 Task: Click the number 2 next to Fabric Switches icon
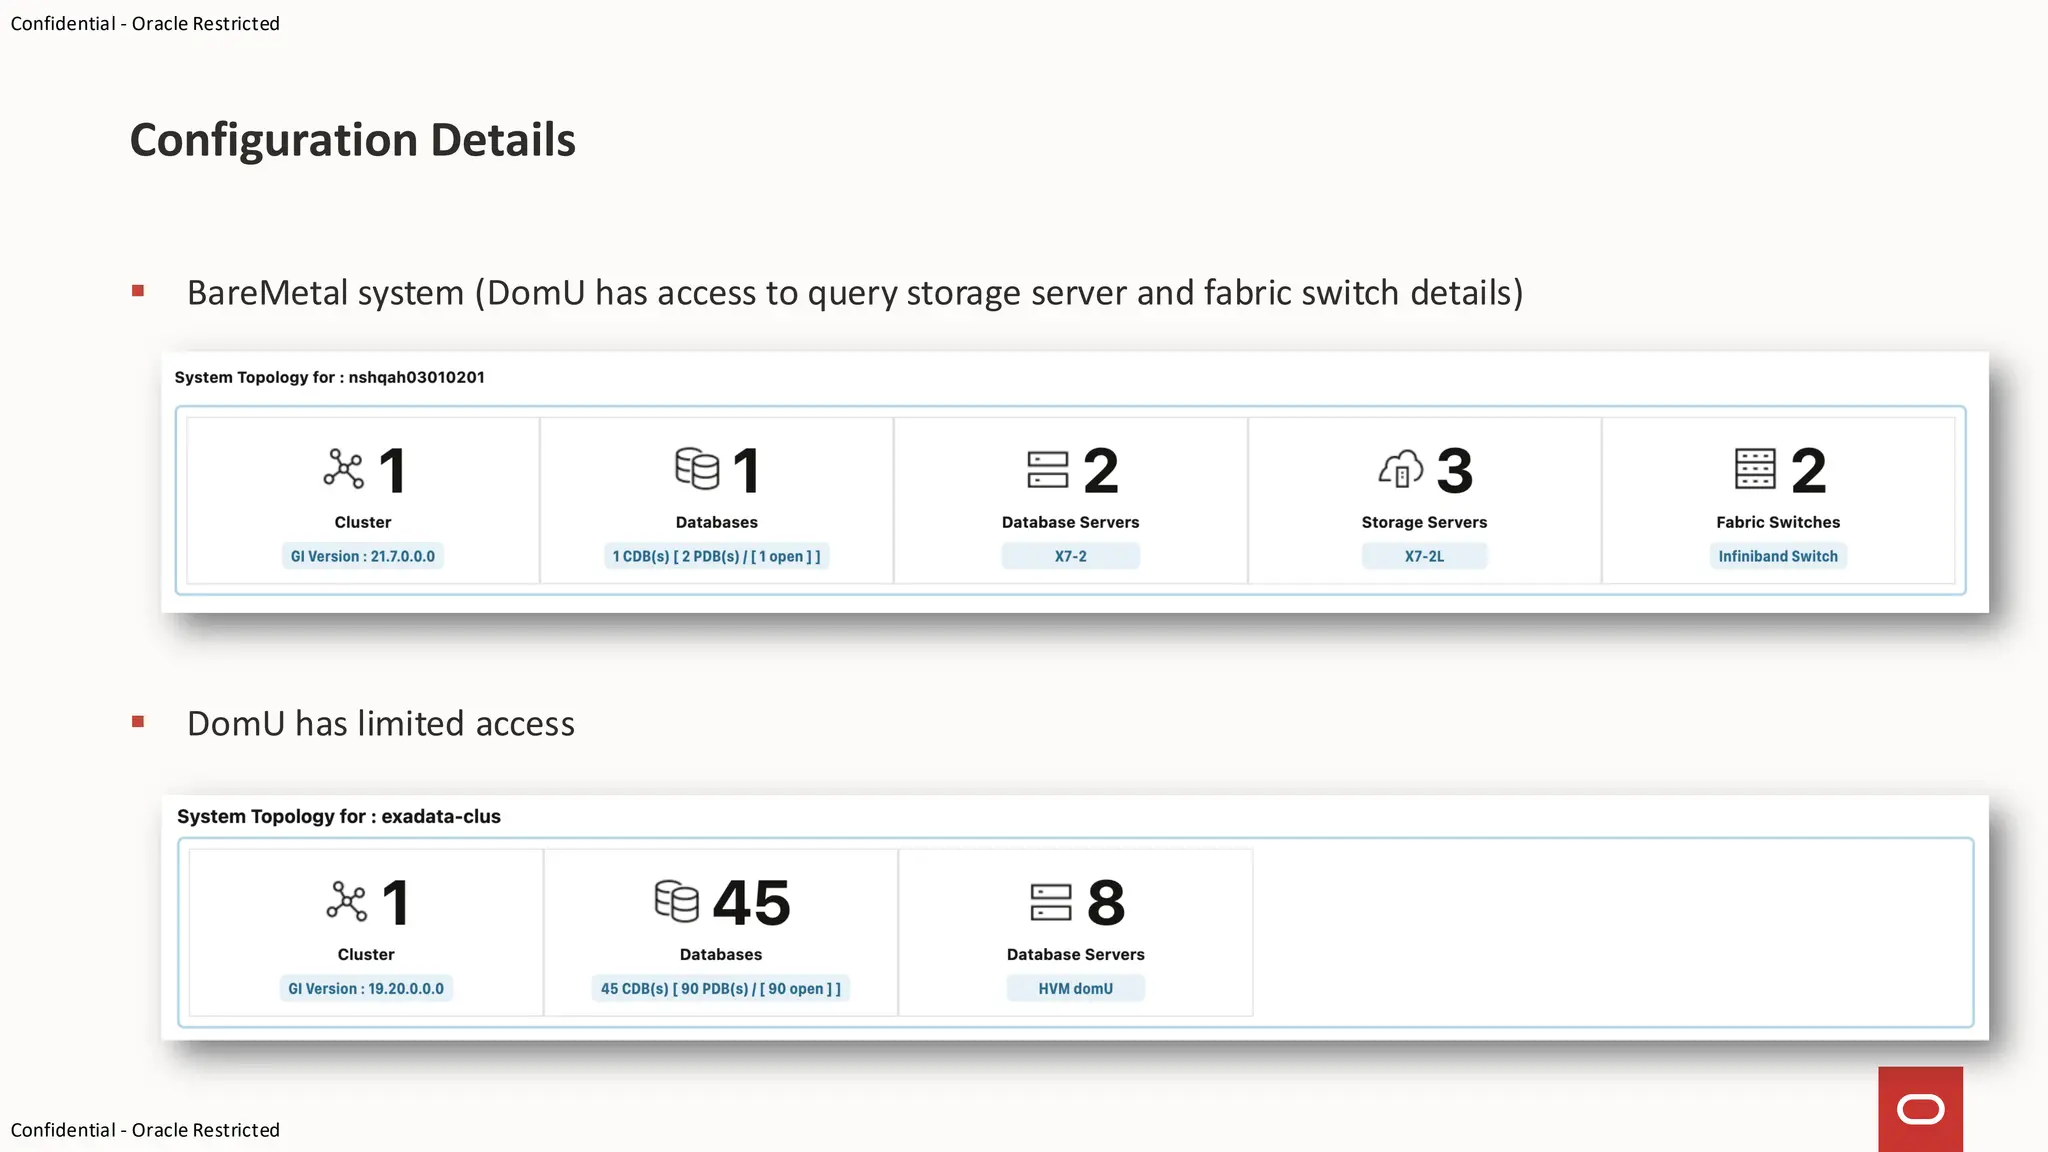1809,470
